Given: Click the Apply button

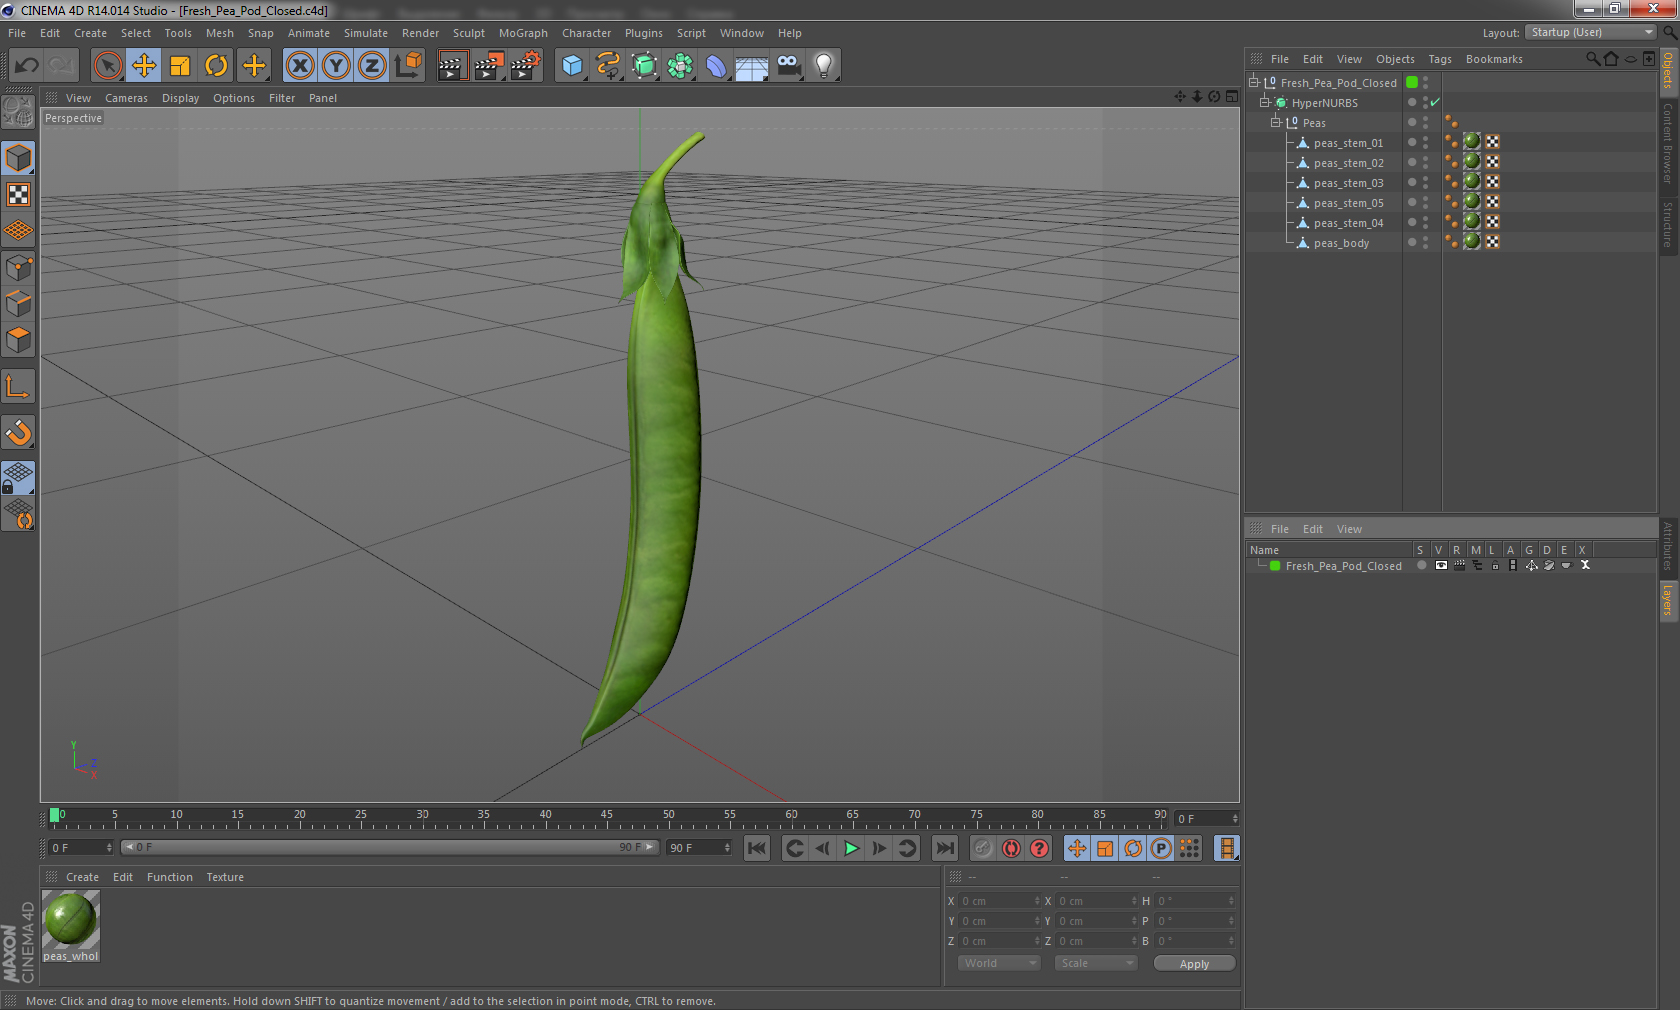Looking at the screenshot, I should tap(1194, 964).
